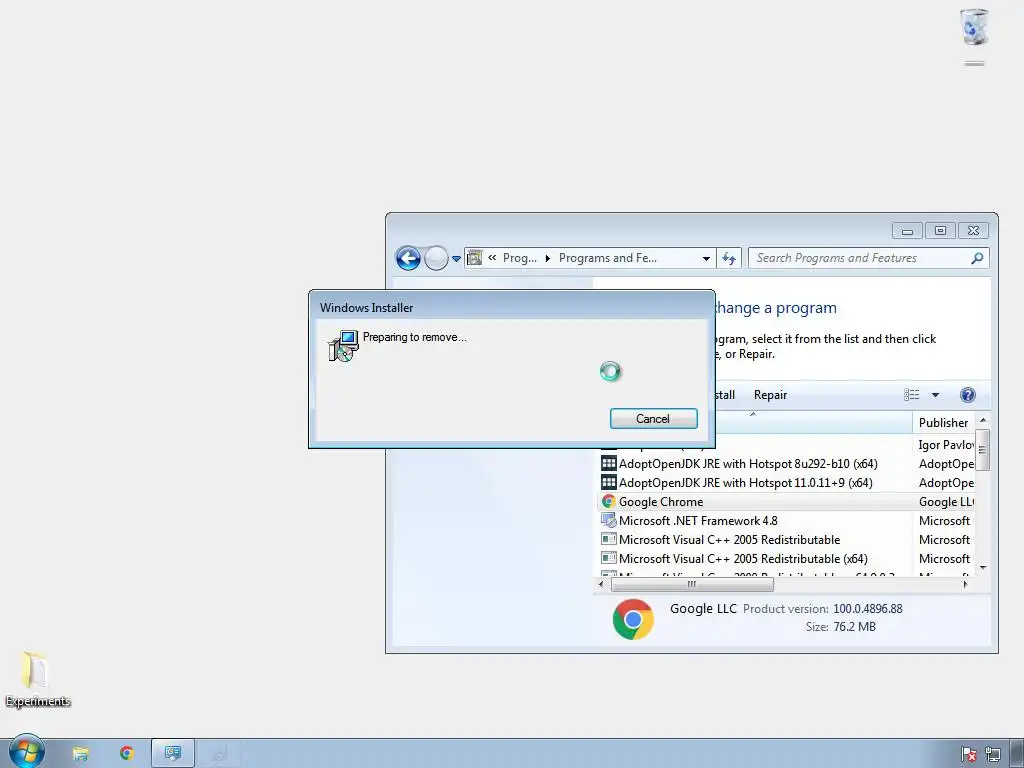Click product version 100.0.4896.88 value
The image size is (1024, 768).
(x=867, y=609)
